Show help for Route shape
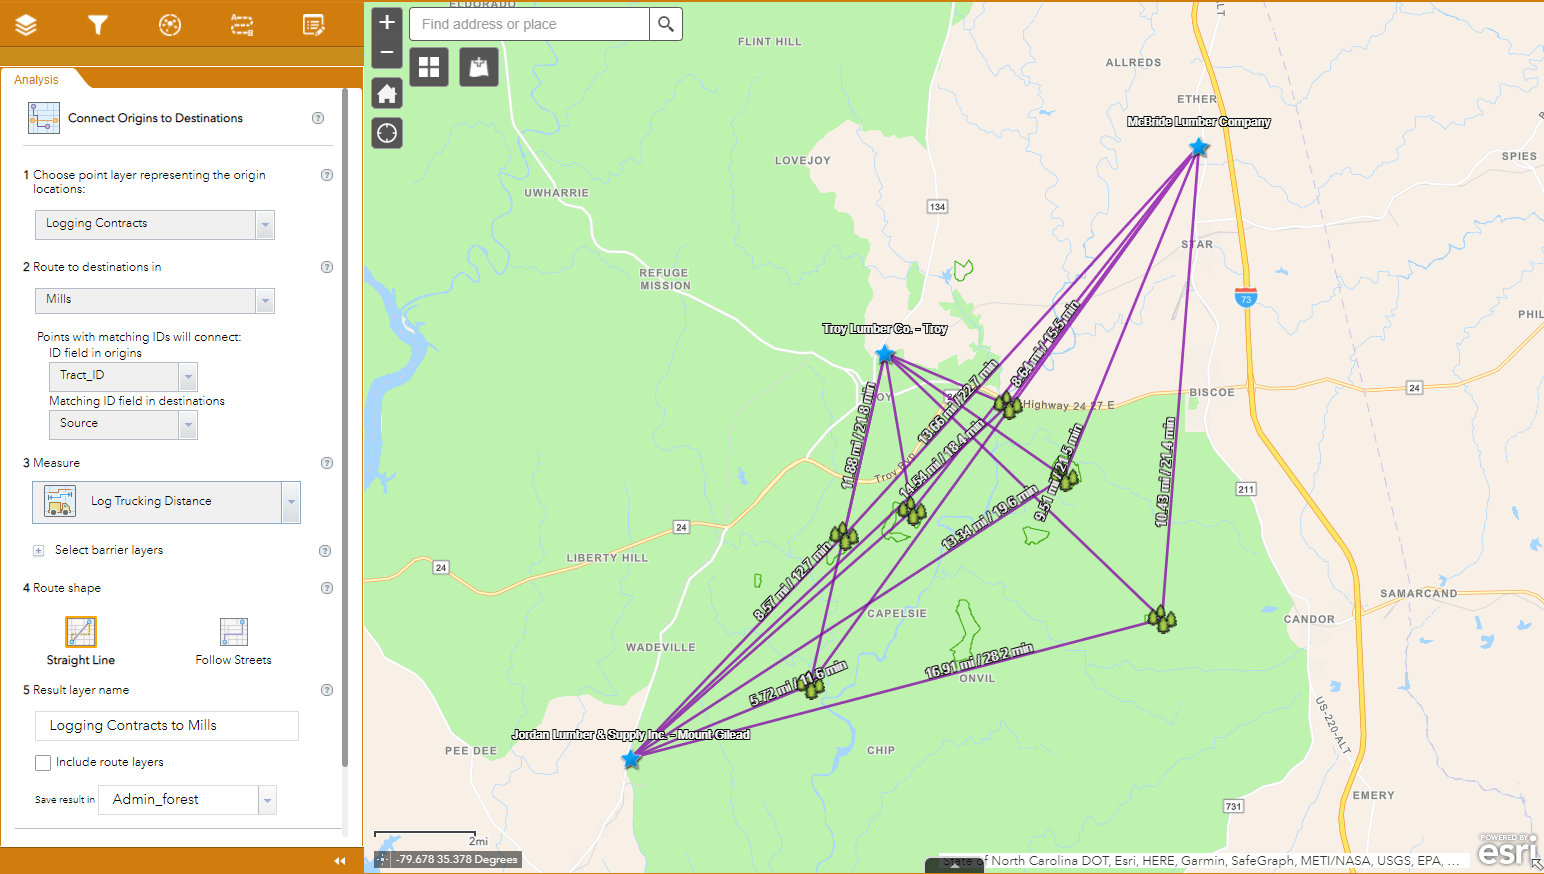This screenshot has width=1544, height=874. 326,588
